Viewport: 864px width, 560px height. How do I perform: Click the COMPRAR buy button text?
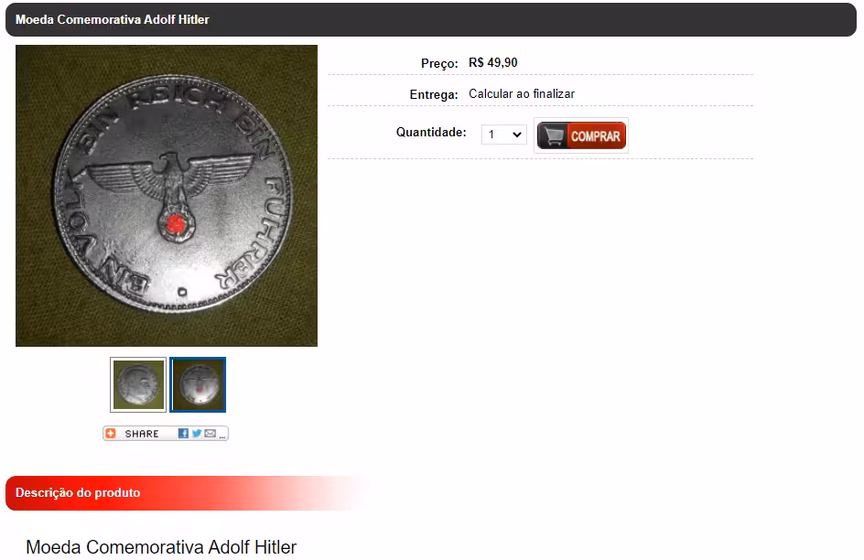pos(595,136)
